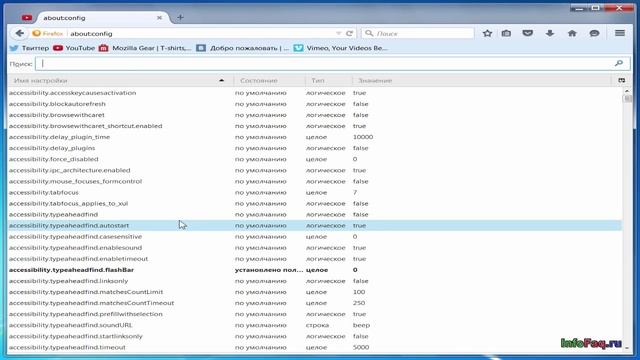Select accessibility.typeaheadfind.linksonly row
640x360 pixels.
tap(315, 281)
